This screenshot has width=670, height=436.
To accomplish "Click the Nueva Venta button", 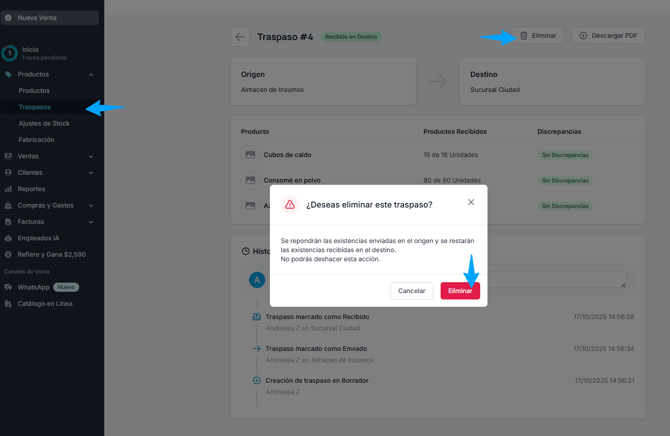I will pos(50,18).
